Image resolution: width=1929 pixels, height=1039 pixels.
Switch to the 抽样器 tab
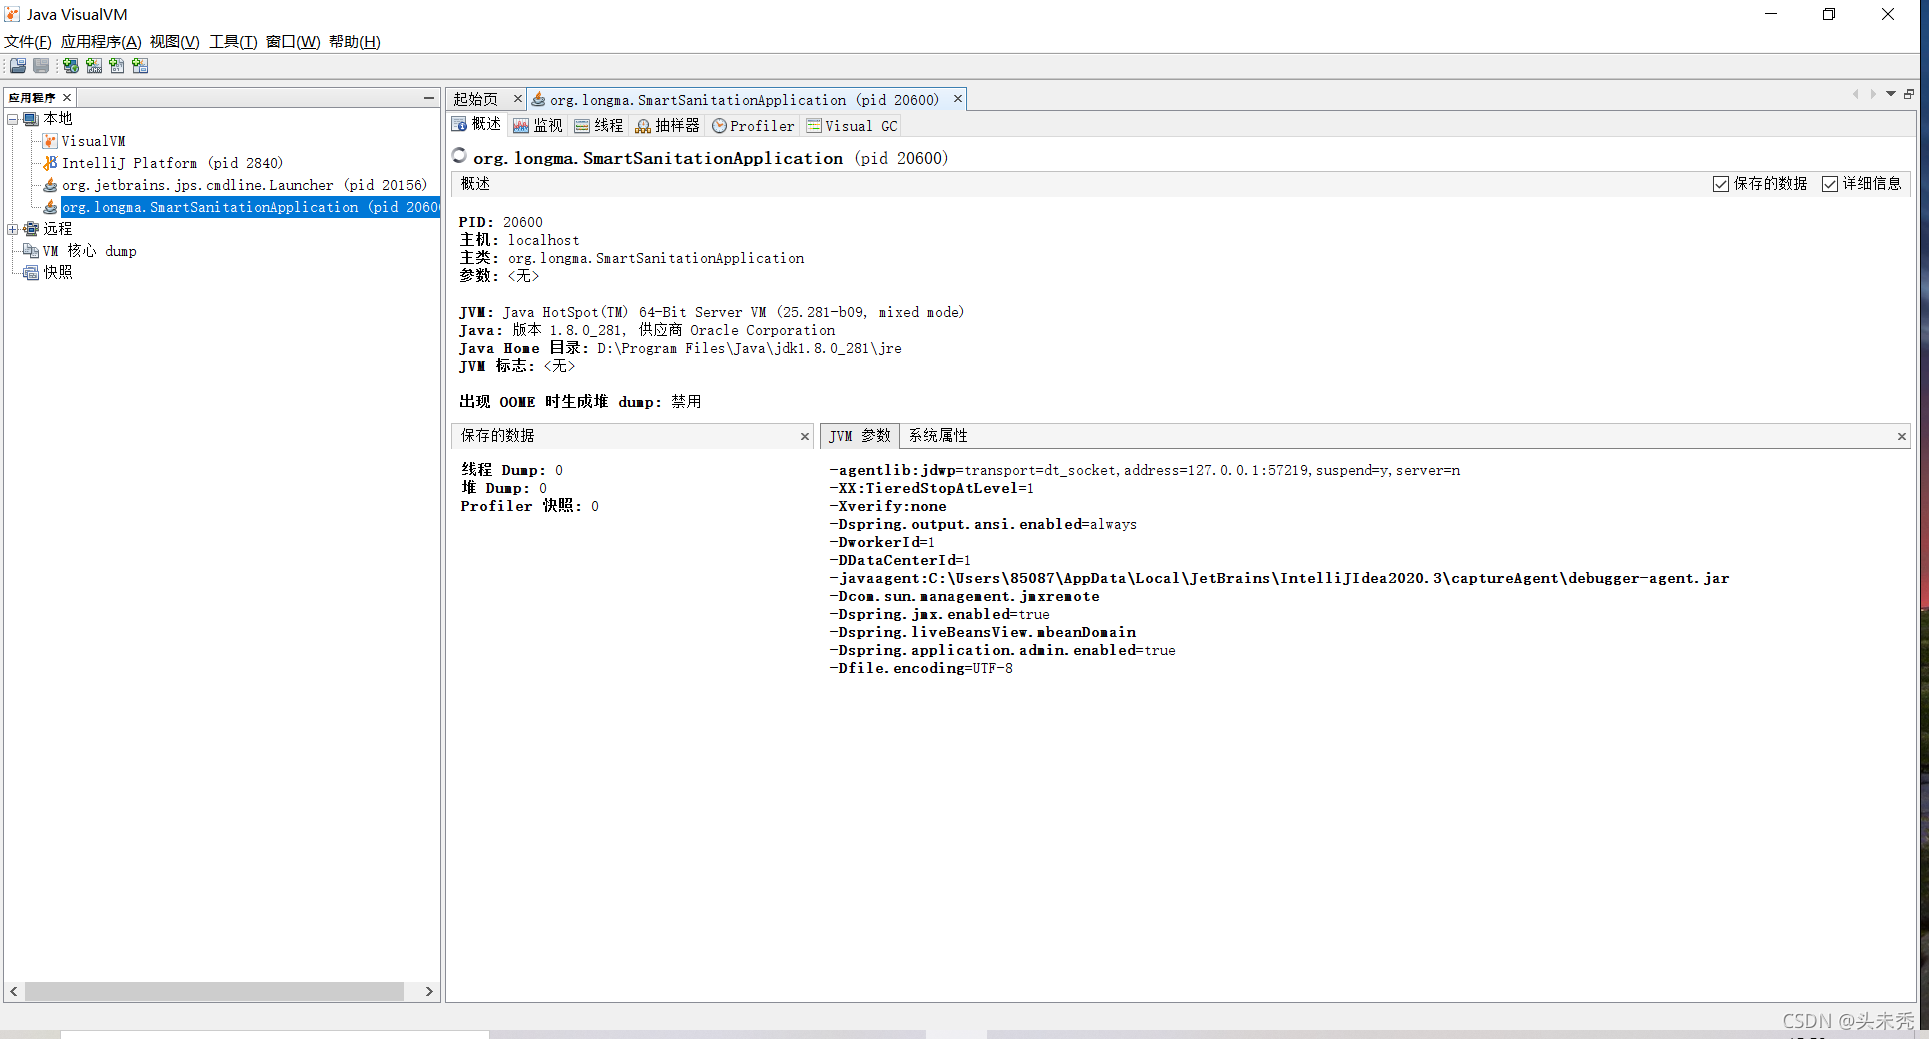pos(668,125)
